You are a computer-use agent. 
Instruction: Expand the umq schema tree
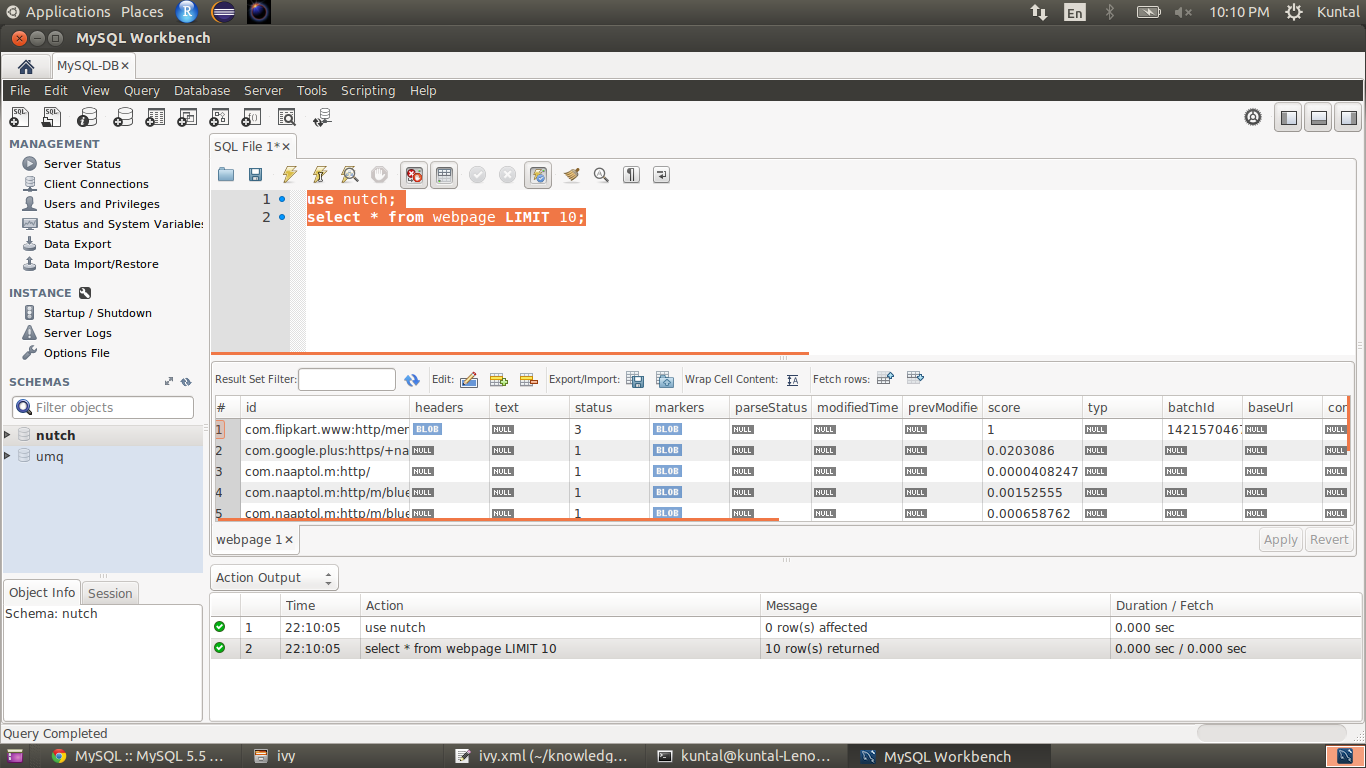pyautogui.click(x=8, y=456)
